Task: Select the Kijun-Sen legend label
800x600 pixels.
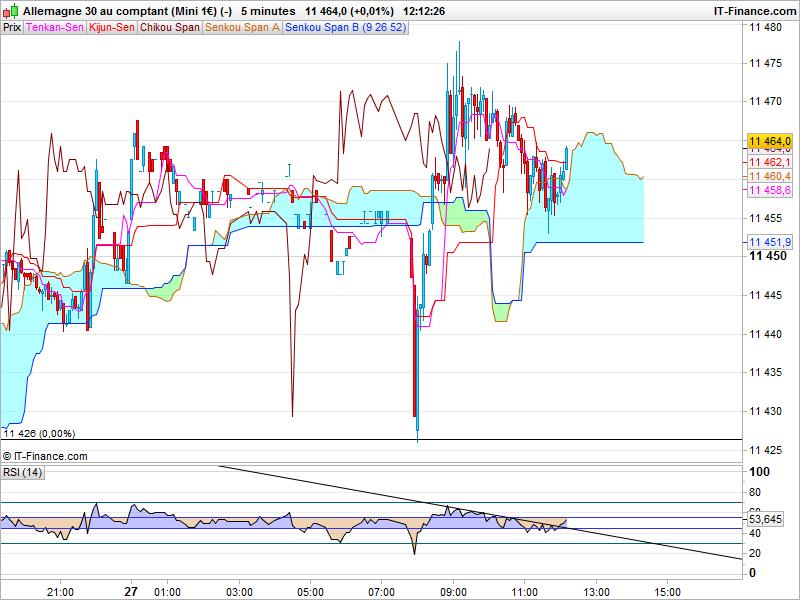Action: coord(112,28)
